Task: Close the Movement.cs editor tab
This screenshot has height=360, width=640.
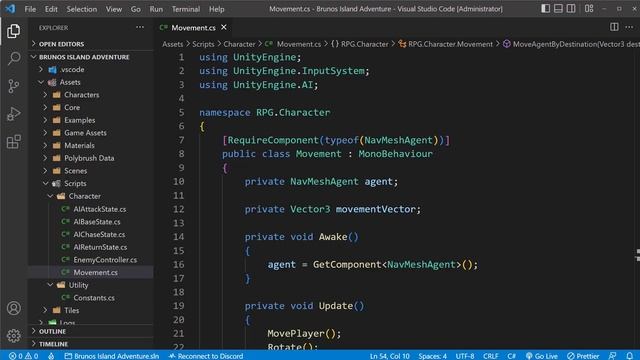Action: tap(224, 27)
